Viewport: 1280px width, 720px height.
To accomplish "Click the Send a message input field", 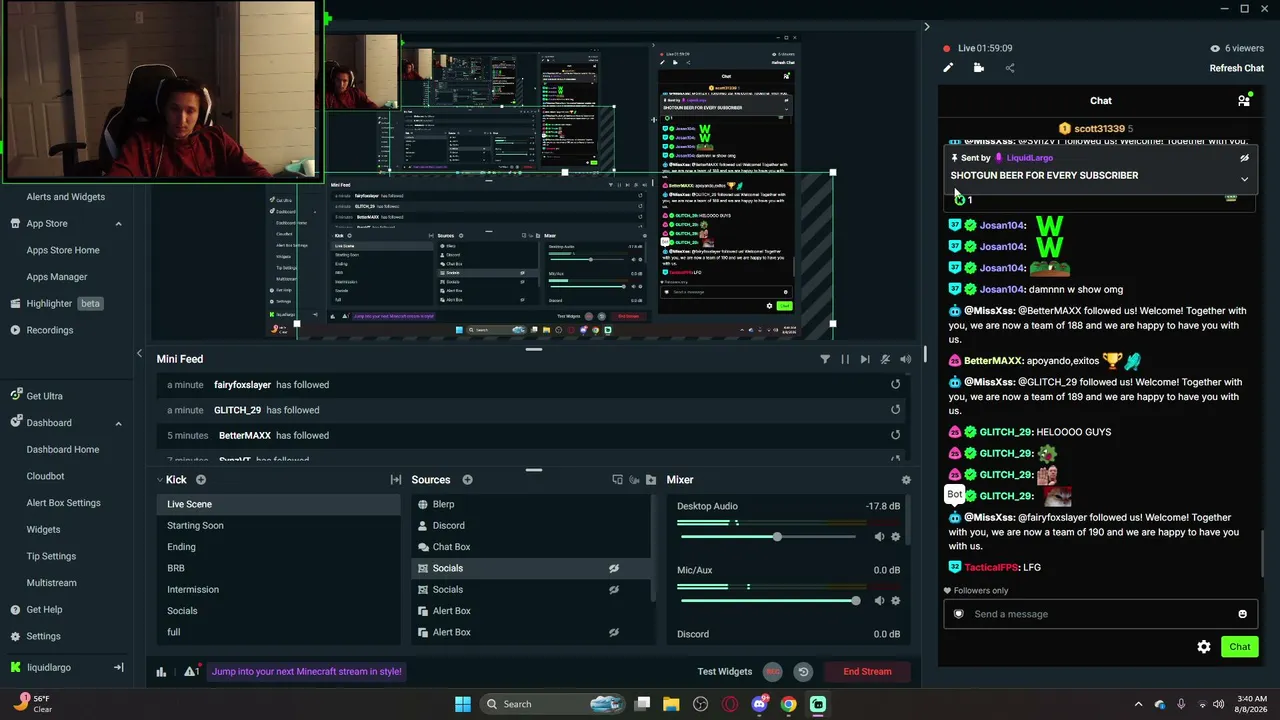I will (x=1100, y=614).
